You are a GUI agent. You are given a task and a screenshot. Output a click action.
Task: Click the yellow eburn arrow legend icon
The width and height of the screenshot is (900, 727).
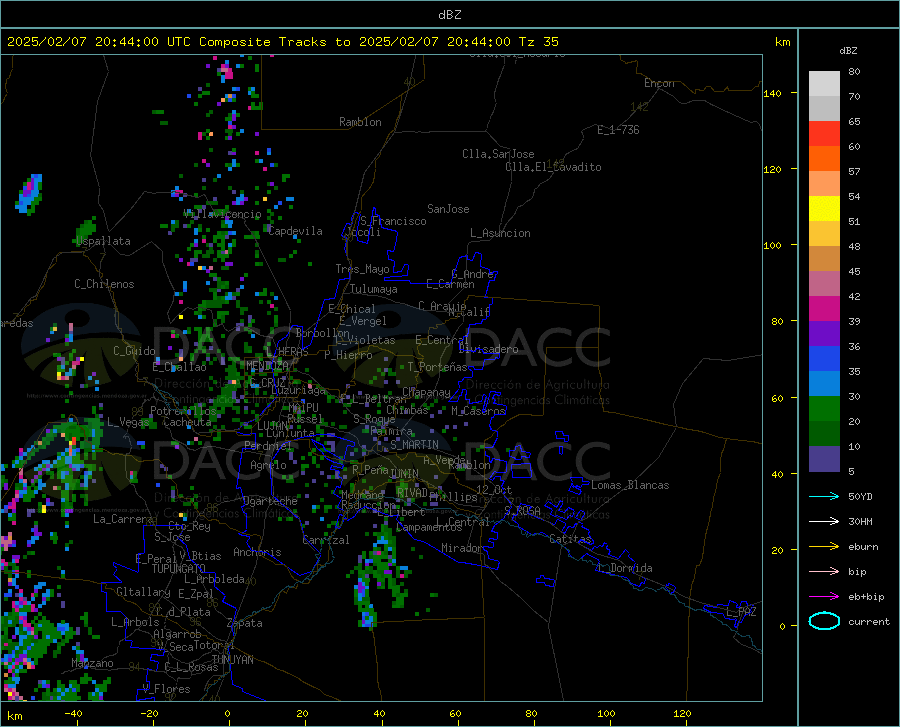tap(824, 547)
